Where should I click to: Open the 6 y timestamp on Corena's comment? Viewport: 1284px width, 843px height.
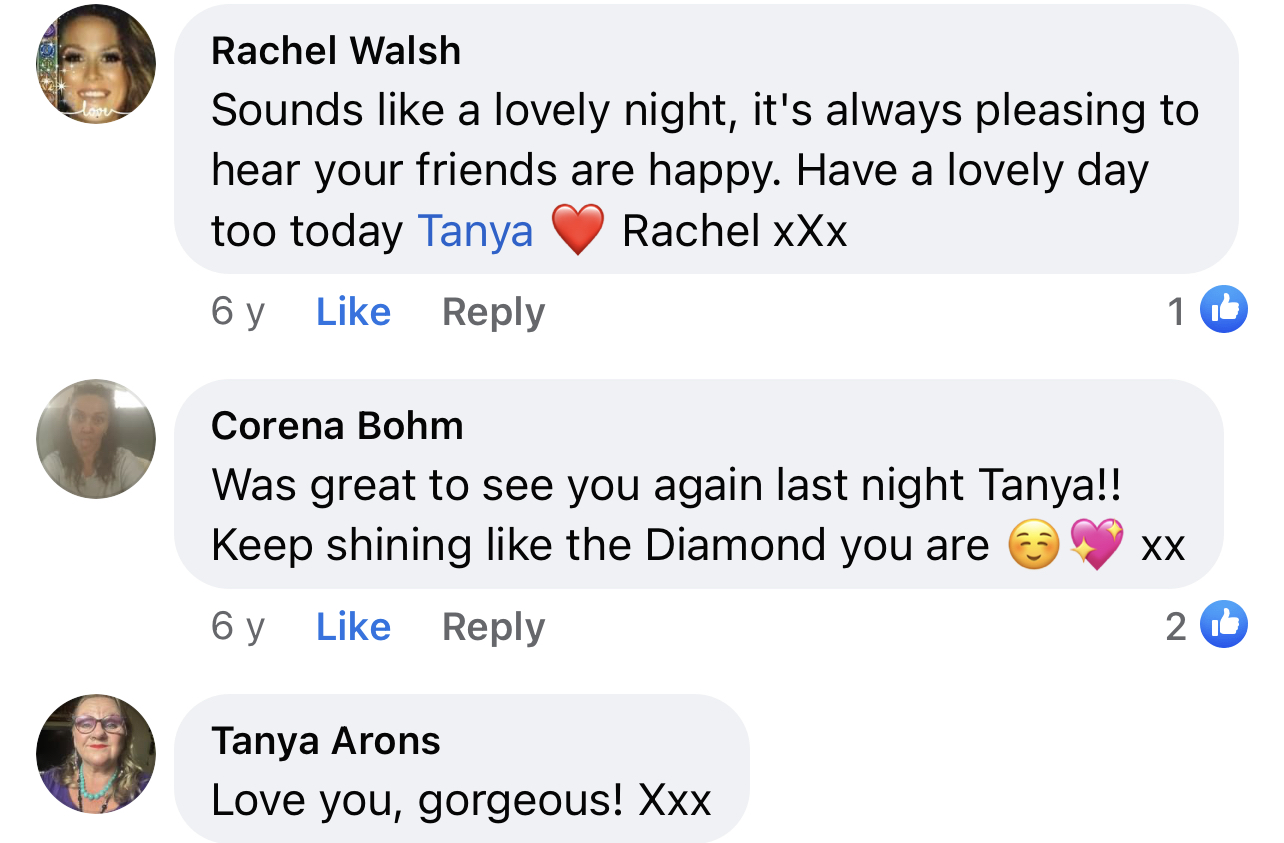(238, 627)
